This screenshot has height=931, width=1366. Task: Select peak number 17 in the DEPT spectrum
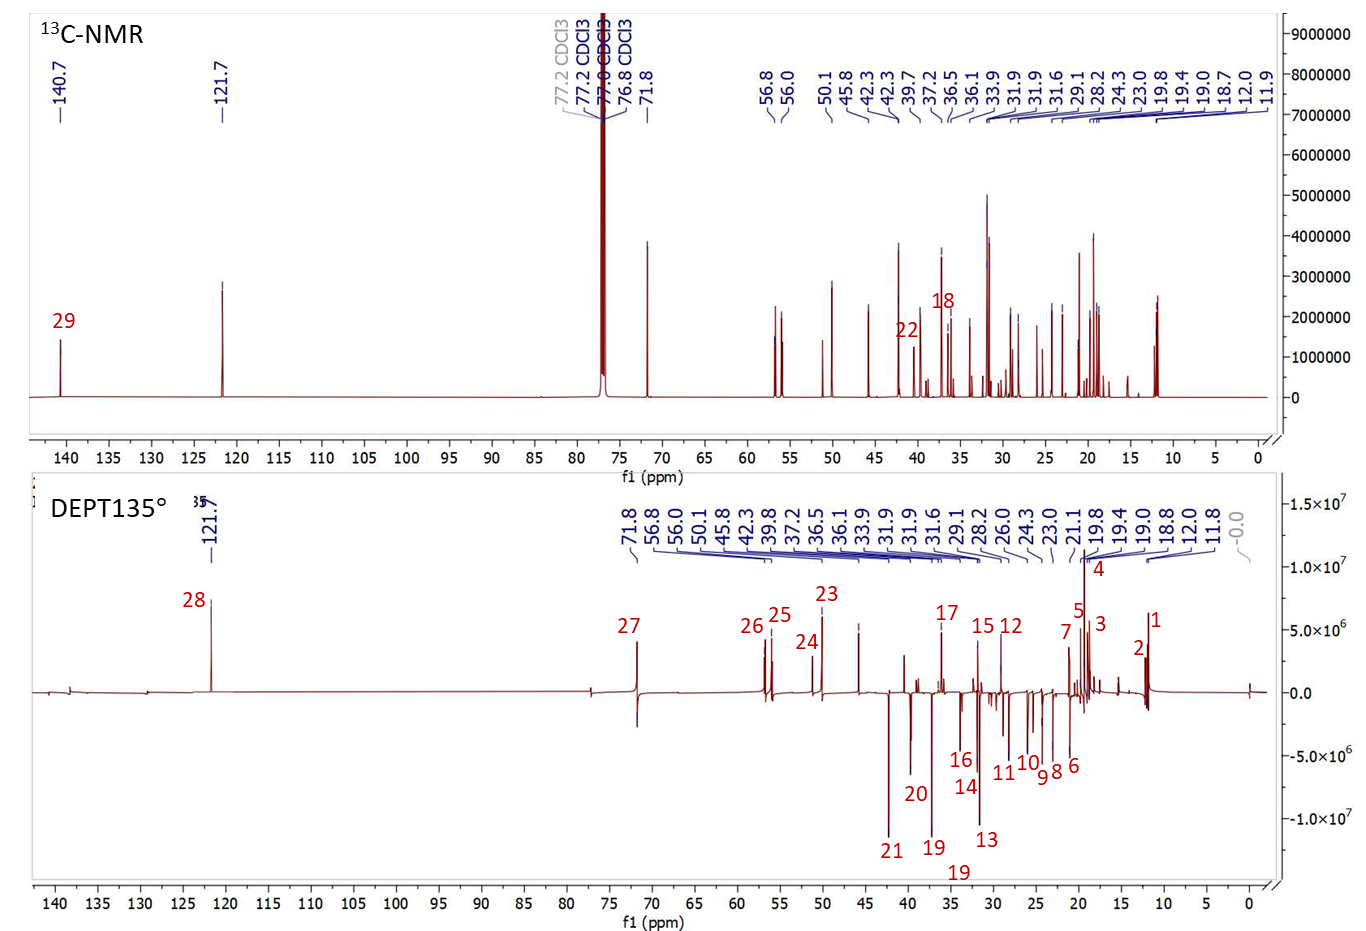pyautogui.click(x=947, y=613)
